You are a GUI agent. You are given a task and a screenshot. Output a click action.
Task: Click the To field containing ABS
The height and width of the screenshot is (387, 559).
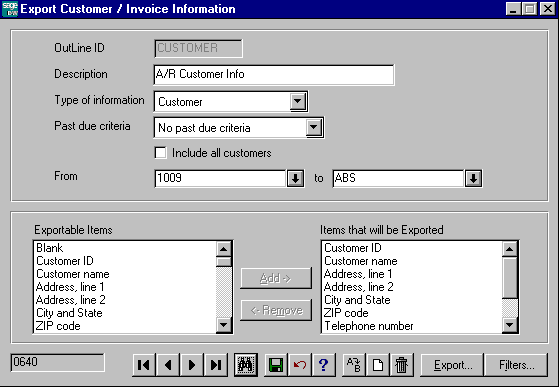[398, 178]
